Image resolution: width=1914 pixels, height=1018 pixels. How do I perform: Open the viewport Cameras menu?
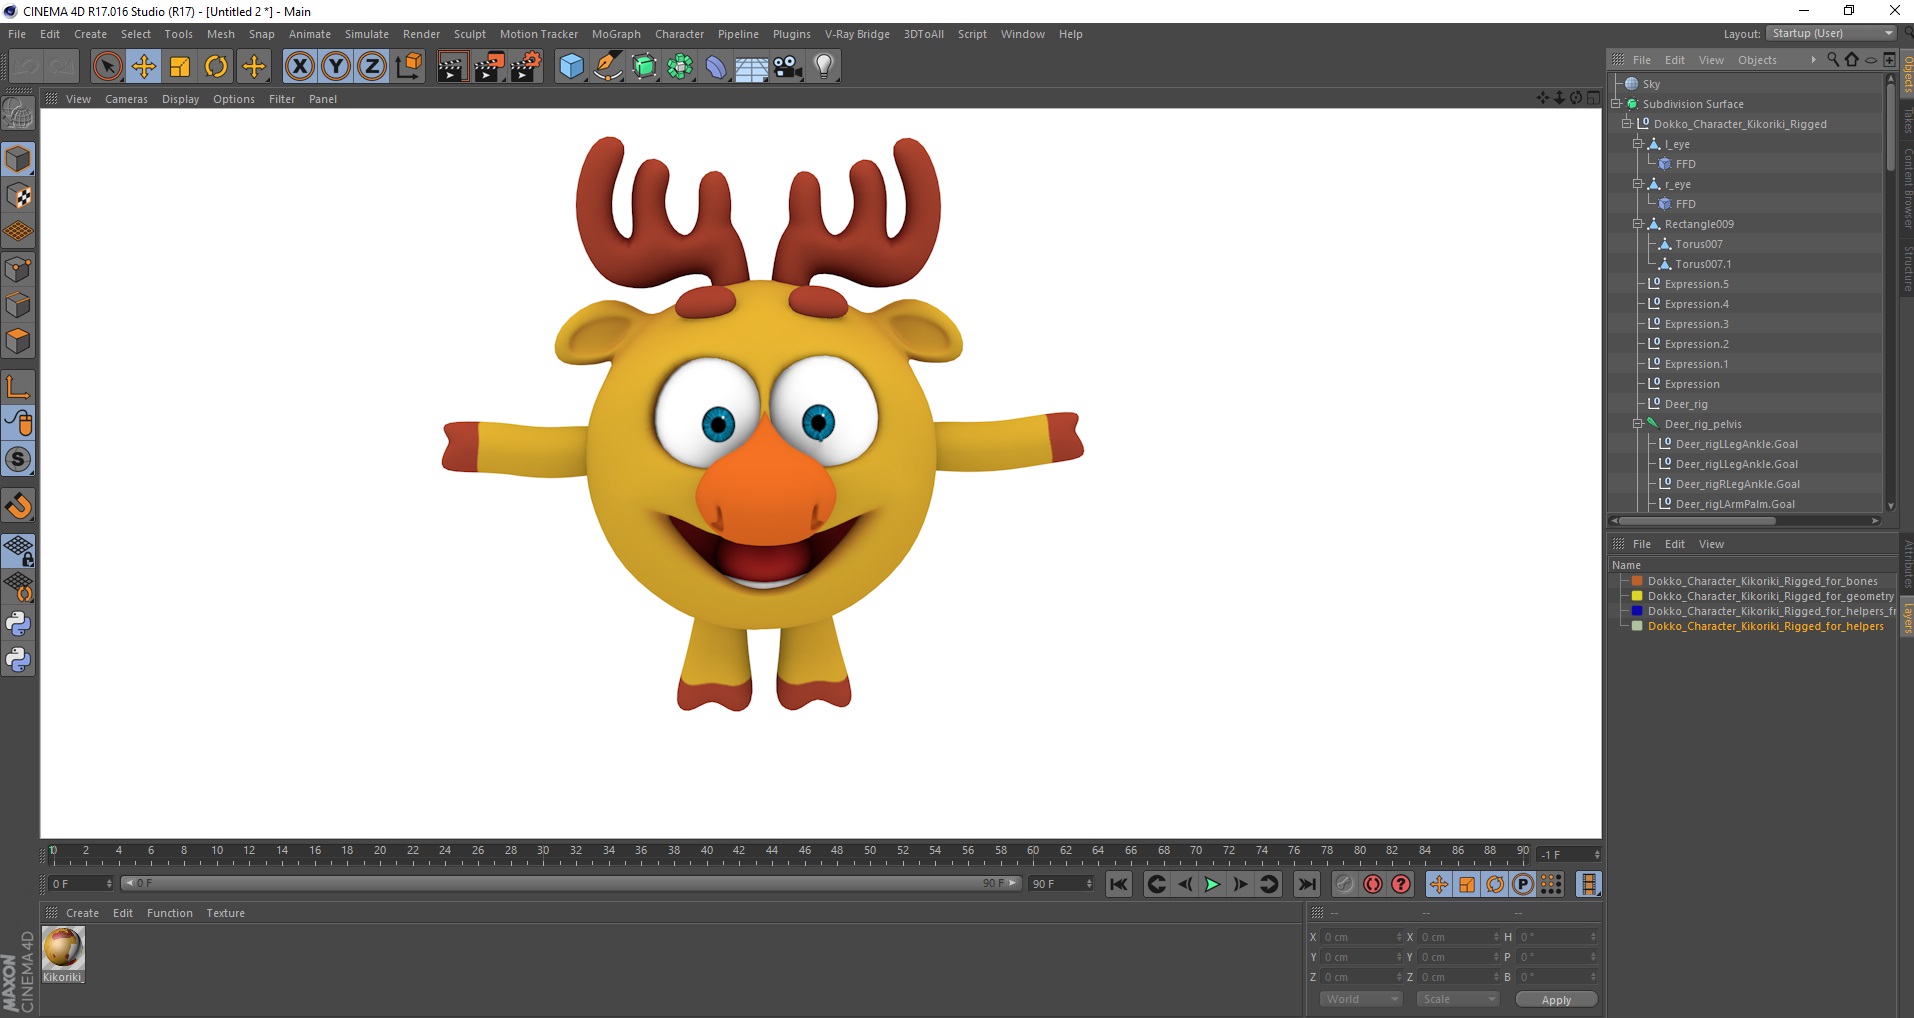pos(126,99)
